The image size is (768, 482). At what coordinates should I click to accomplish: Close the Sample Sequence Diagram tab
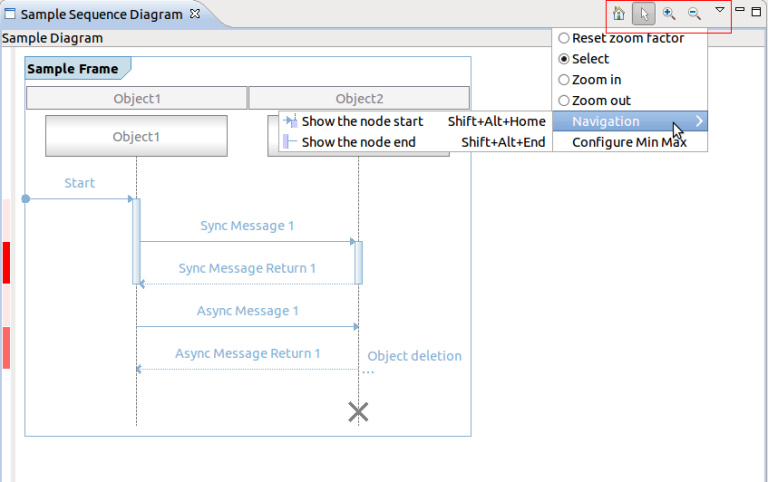(x=195, y=14)
